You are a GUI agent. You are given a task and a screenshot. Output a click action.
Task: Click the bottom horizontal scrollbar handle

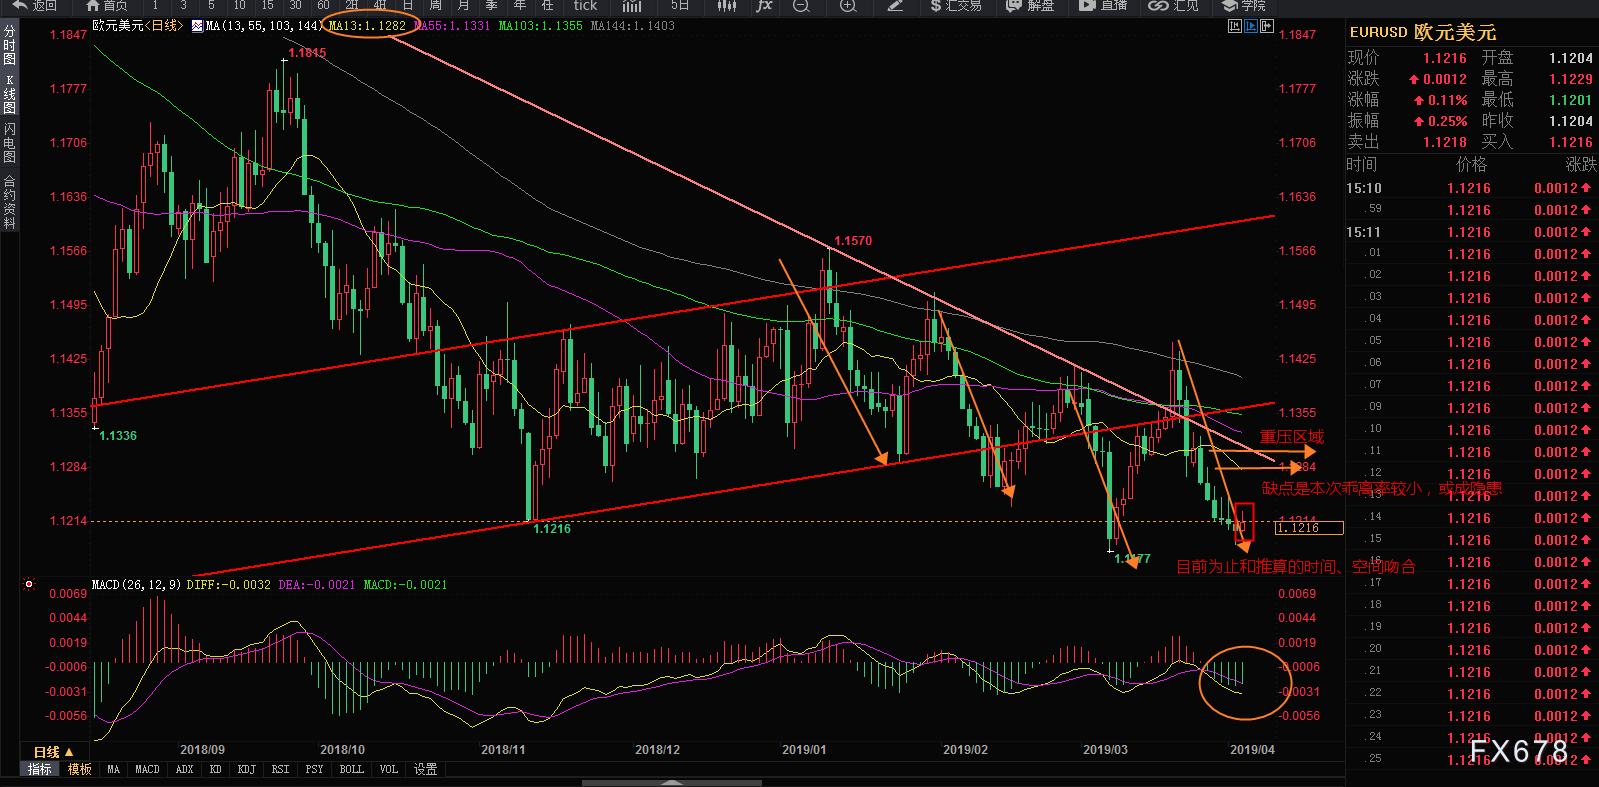tap(671, 782)
